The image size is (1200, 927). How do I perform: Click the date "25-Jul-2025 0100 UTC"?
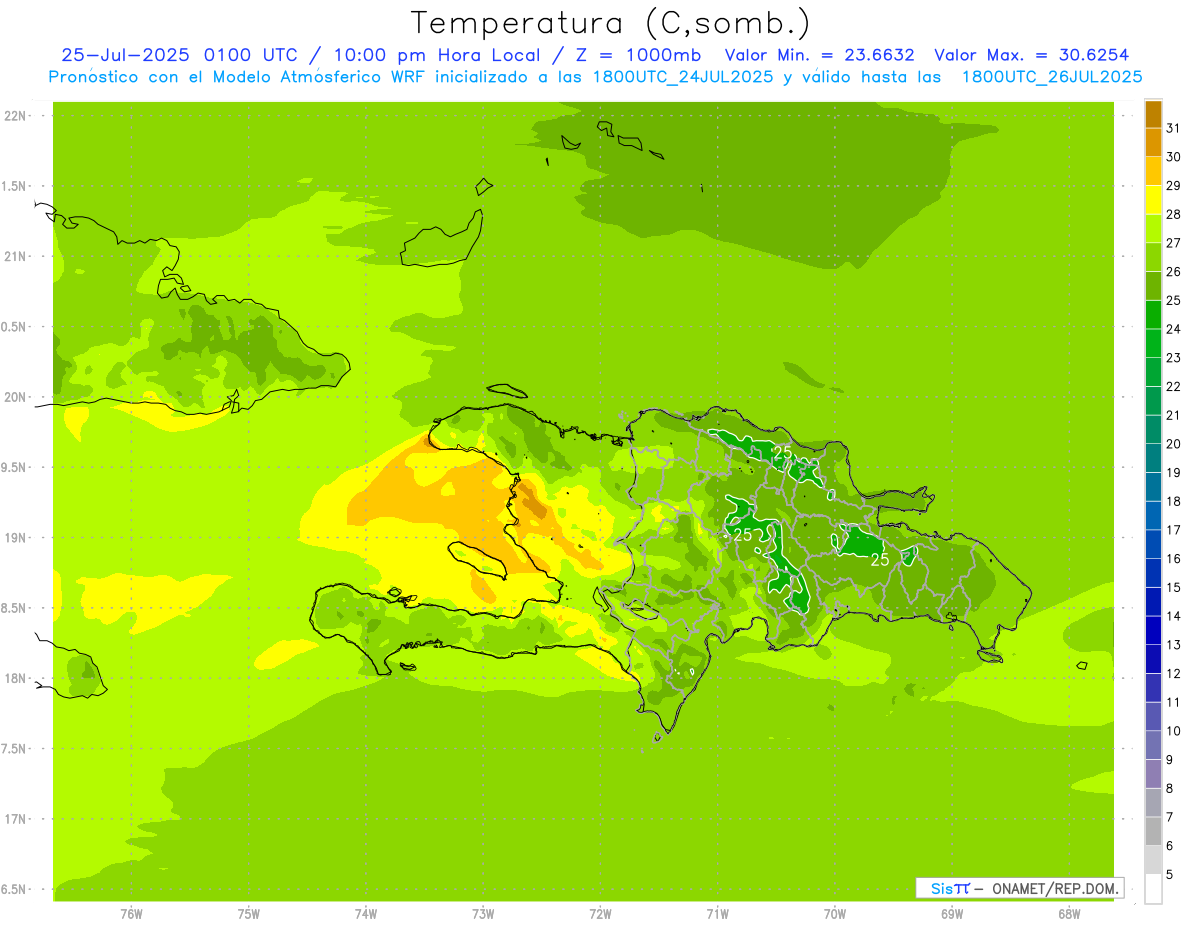(179, 55)
